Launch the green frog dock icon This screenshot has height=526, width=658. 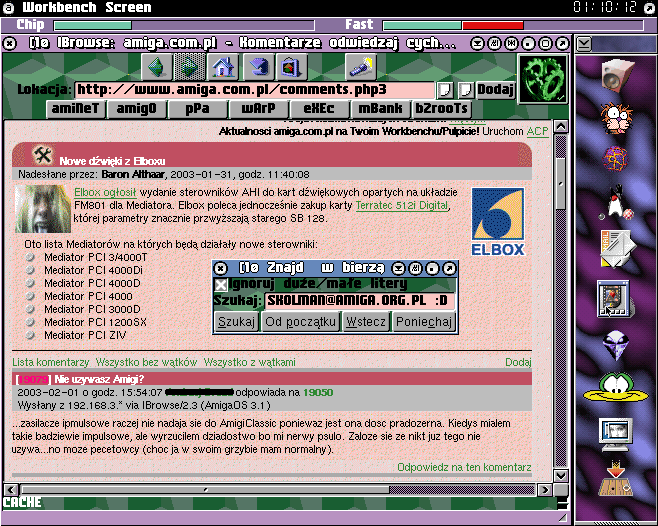point(616,387)
